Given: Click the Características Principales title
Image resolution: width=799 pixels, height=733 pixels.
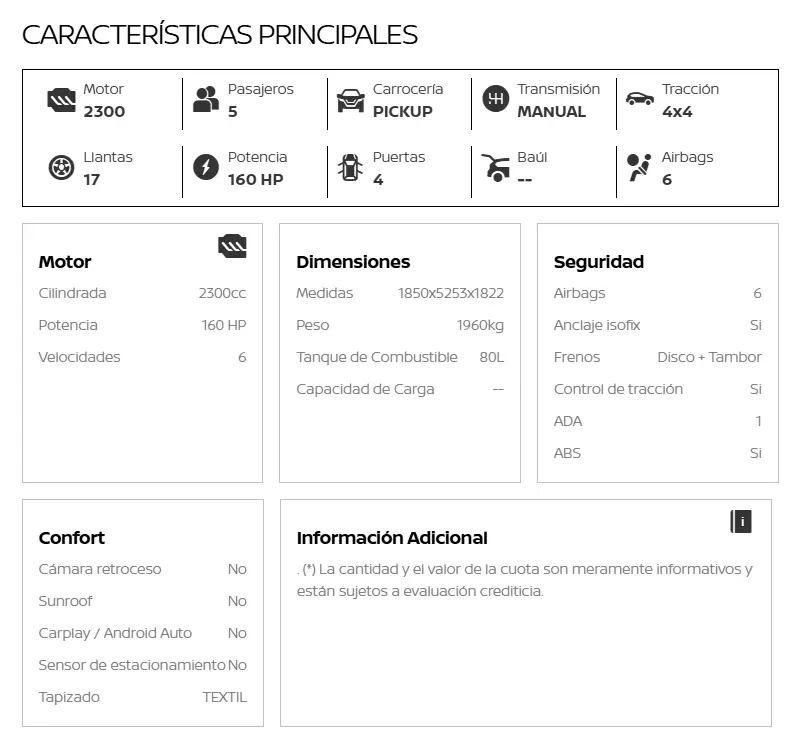Looking at the screenshot, I should point(220,35).
